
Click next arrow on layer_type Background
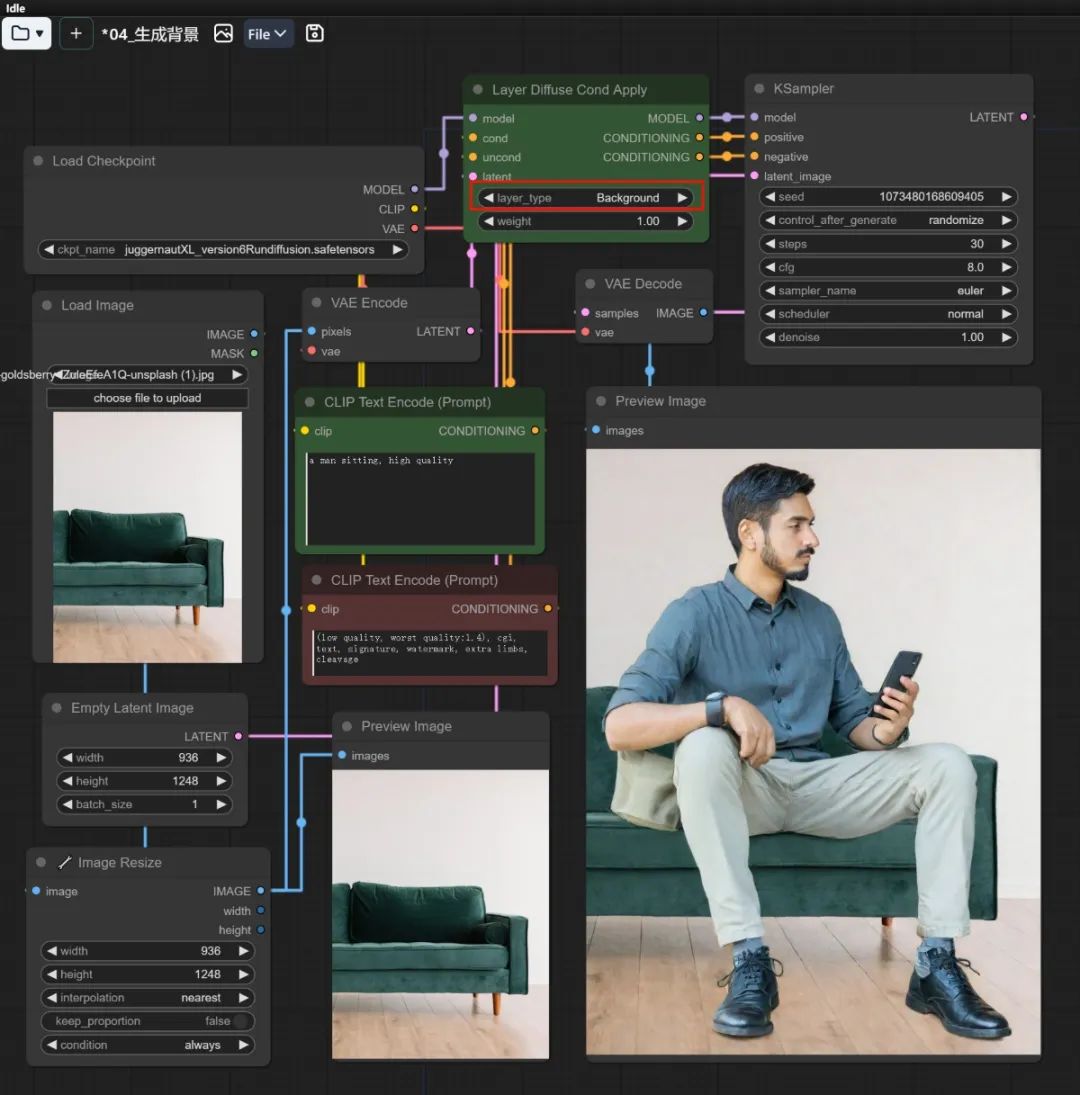682,198
